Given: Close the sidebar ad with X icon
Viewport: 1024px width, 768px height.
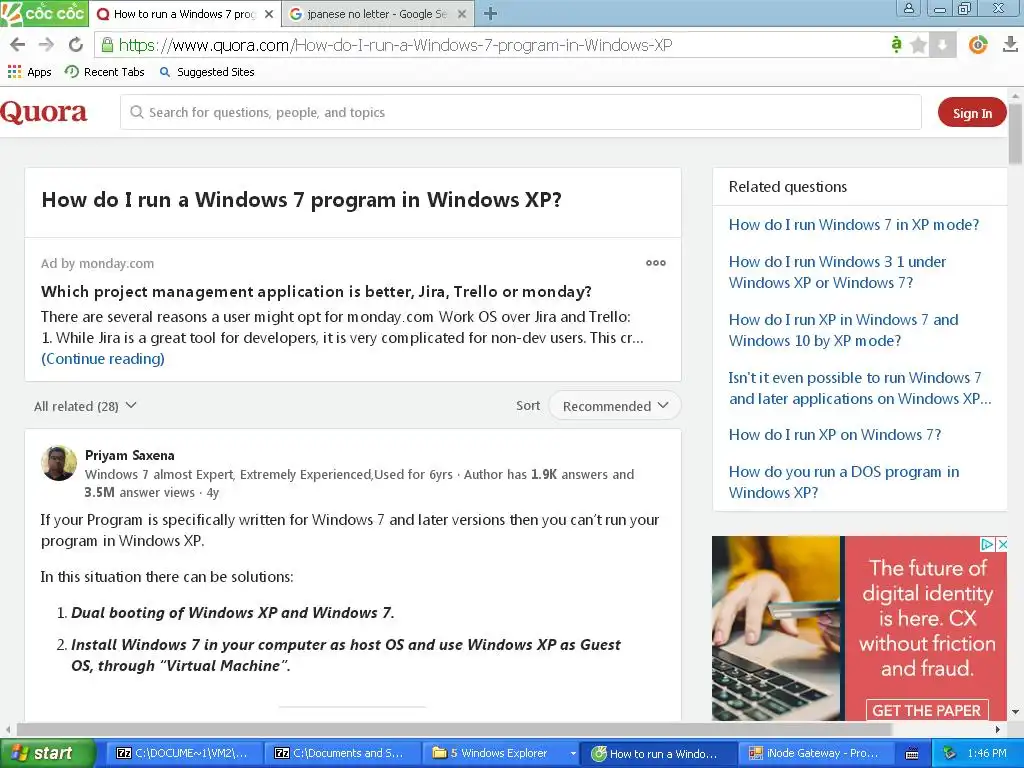Looking at the screenshot, I should tap(1002, 543).
